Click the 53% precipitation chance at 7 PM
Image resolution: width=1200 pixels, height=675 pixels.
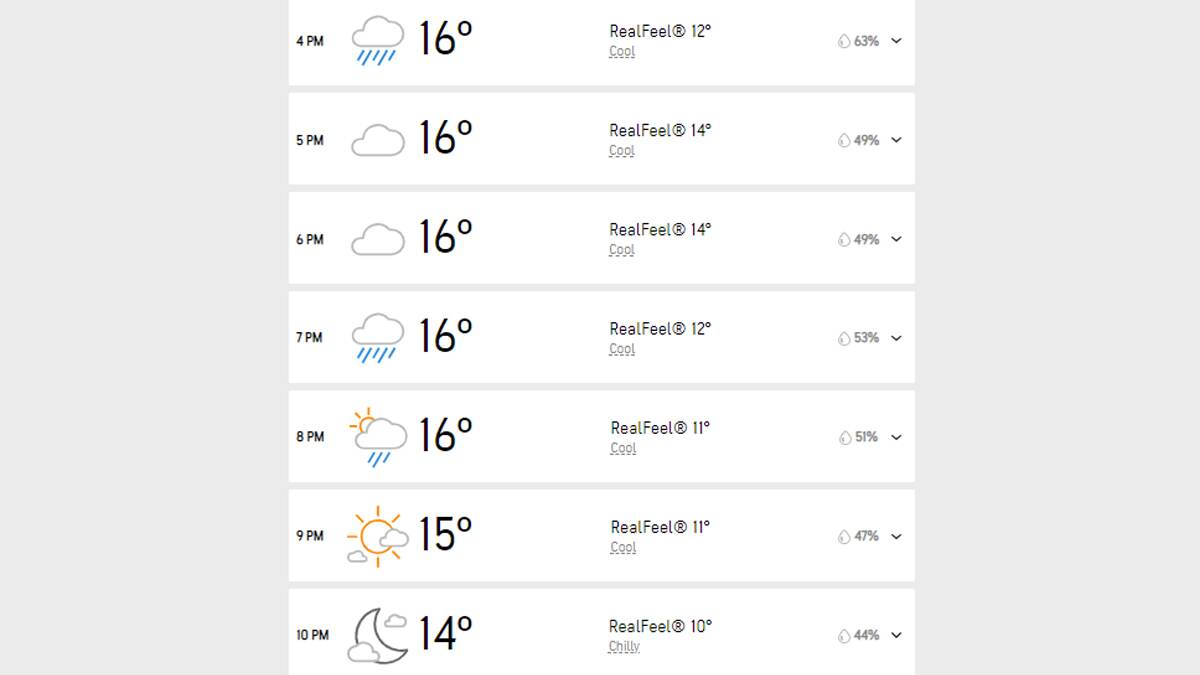pos(866,338)
